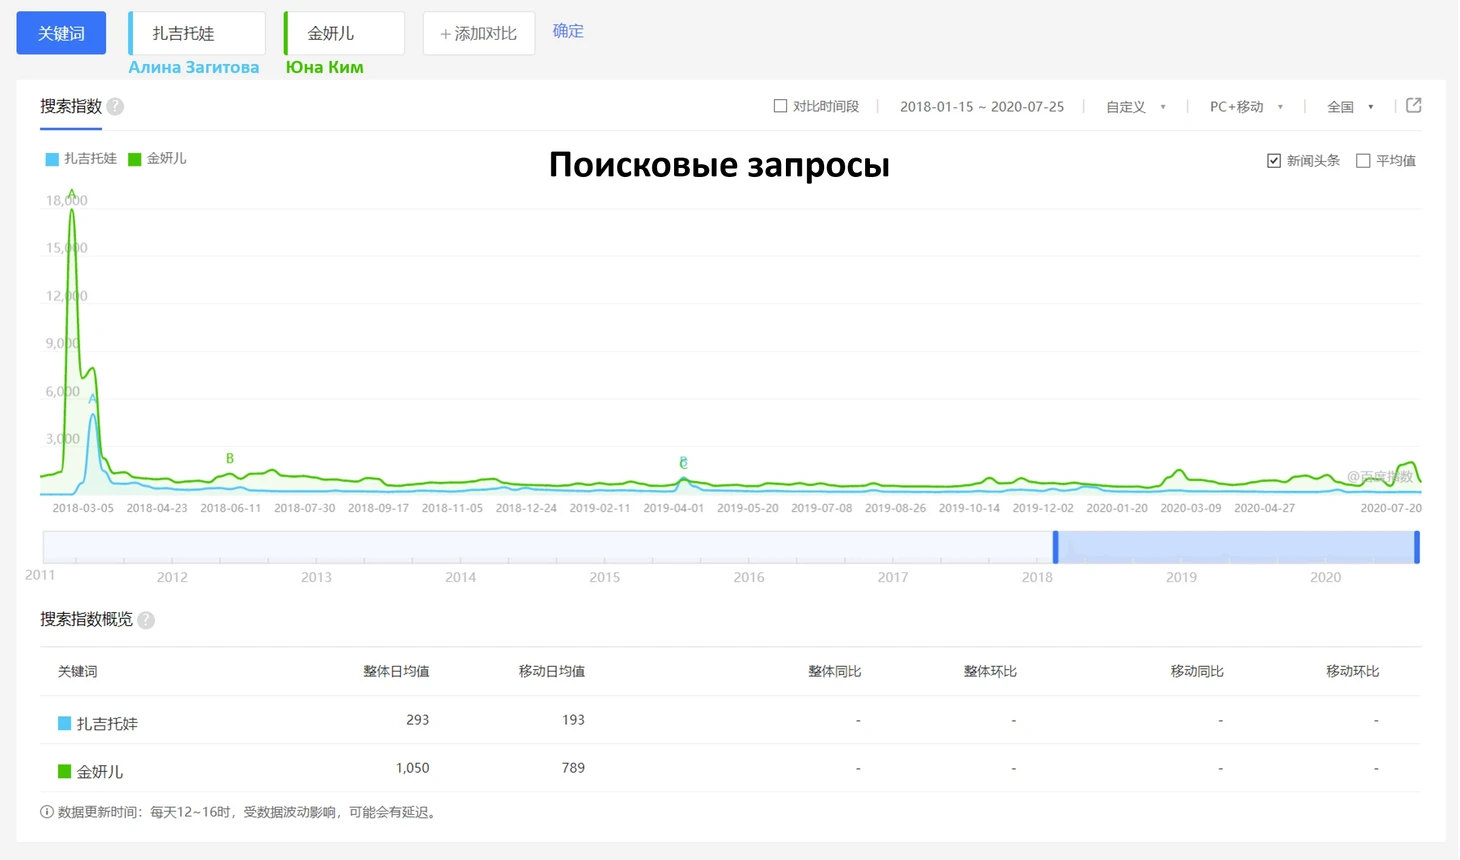The width and height of the screenshot is (1460, 860).
Task: Click the 金妍儿 row in overview table
Action: 730,768
